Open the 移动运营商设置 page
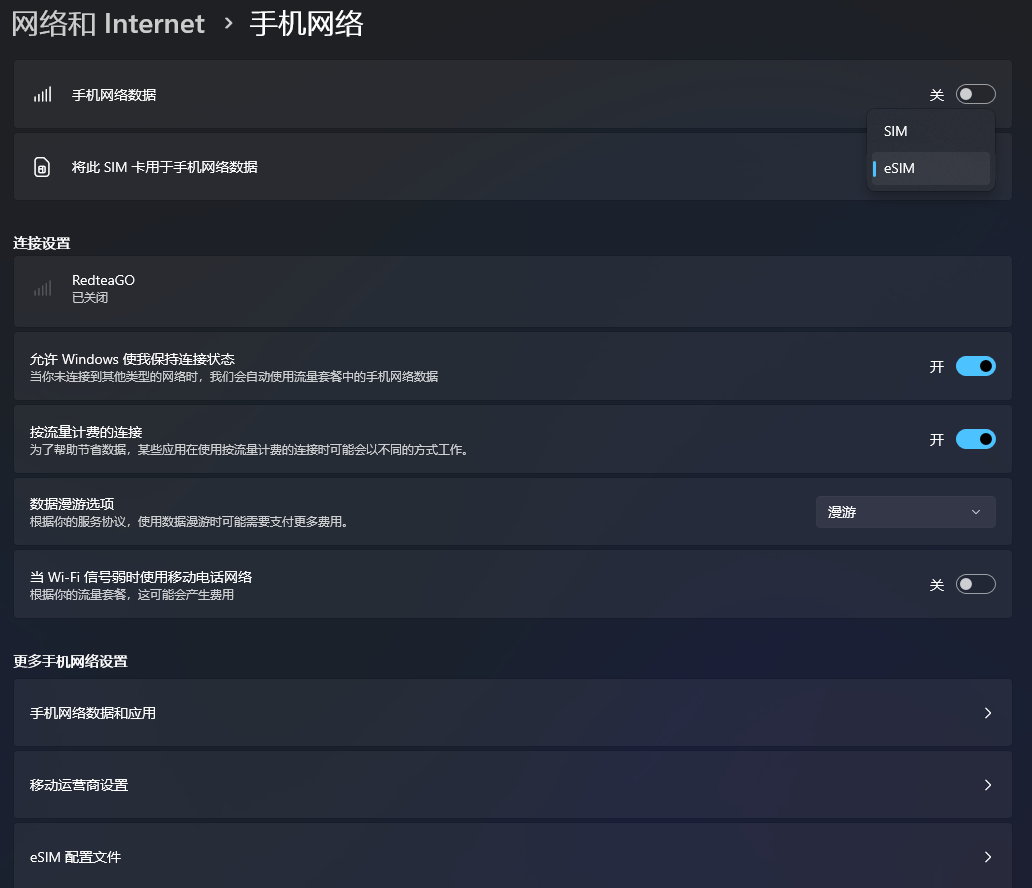The height and width of the screenshot is (888, 1032). pos(512,785)
